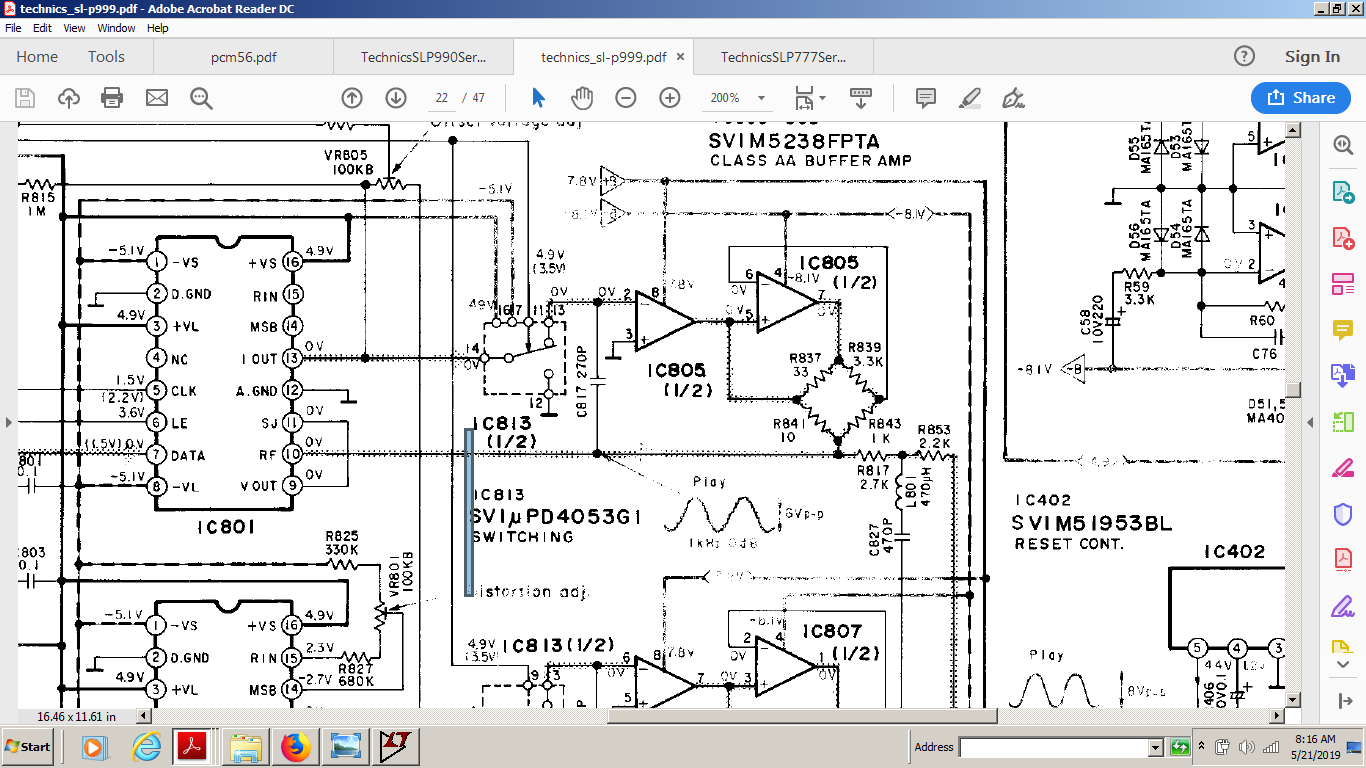This screenshot has height=768, width=1366.
Task: Open the Windows Start button
Action: click(x=28, y=747)
